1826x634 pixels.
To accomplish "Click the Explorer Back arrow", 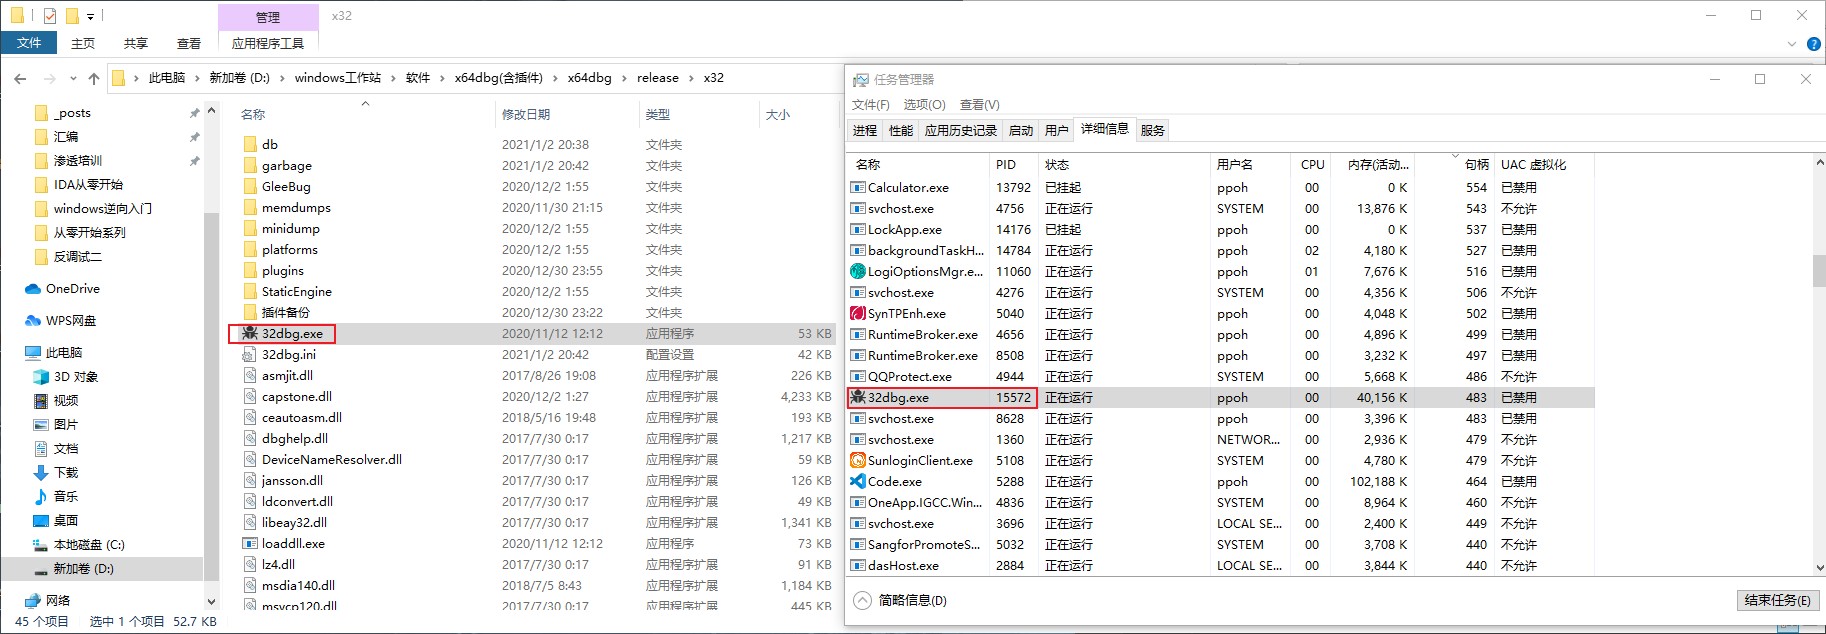I will pyautogui.click(x=20, y=78).
